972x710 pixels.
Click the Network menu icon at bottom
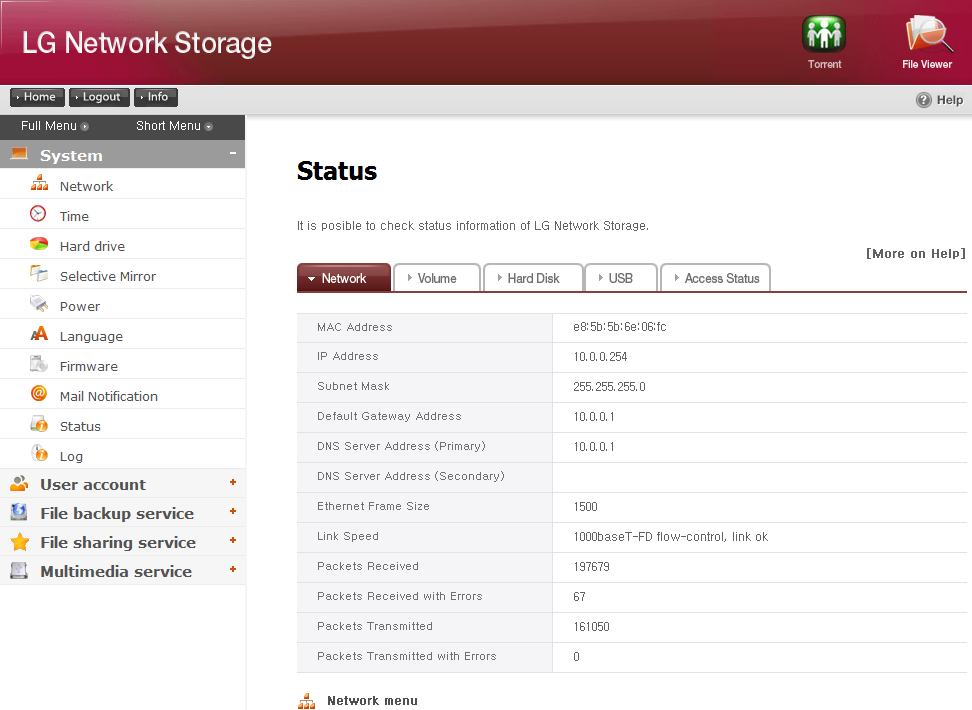(x=306, y=701)
